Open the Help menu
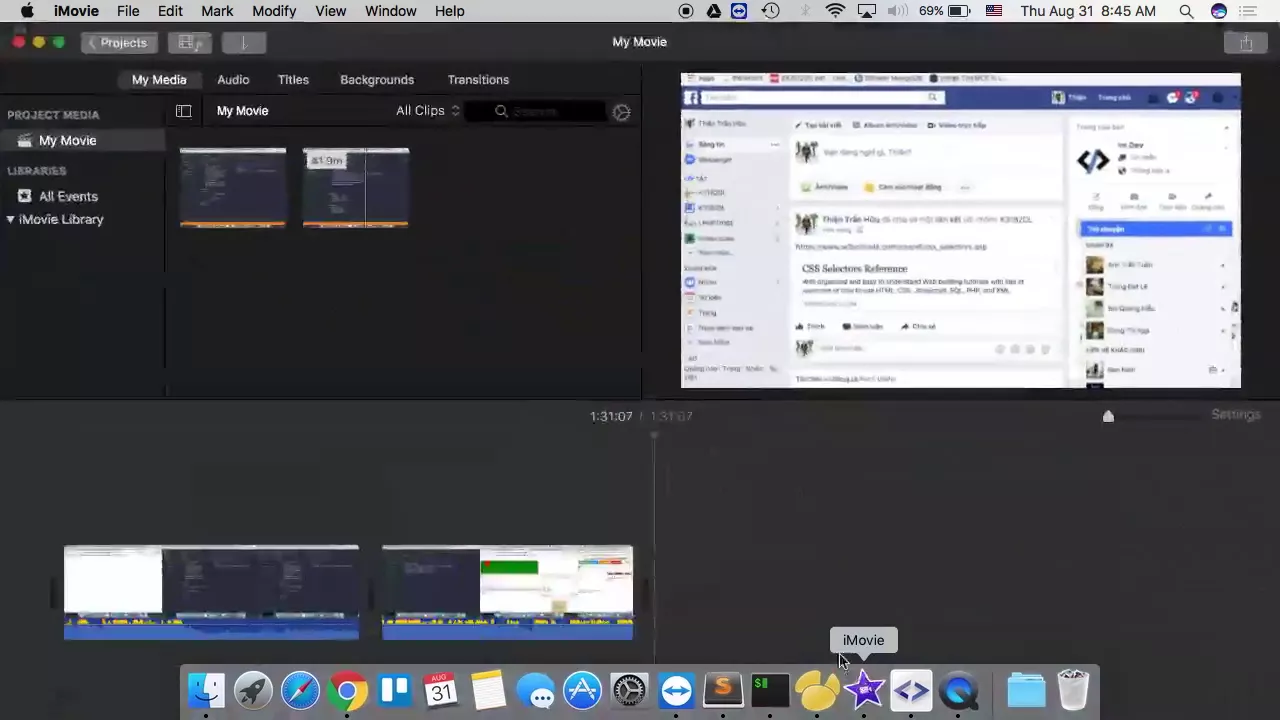Screen dimensions: 1280x720 (450, 11)
